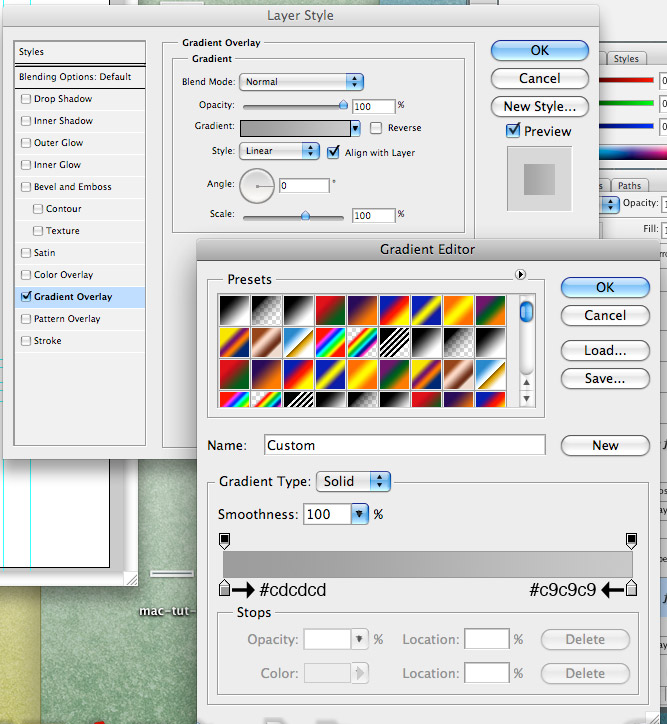This screenshot has height=724, width=667.
Task: Click the Load... button
Action: coord(605,350)
